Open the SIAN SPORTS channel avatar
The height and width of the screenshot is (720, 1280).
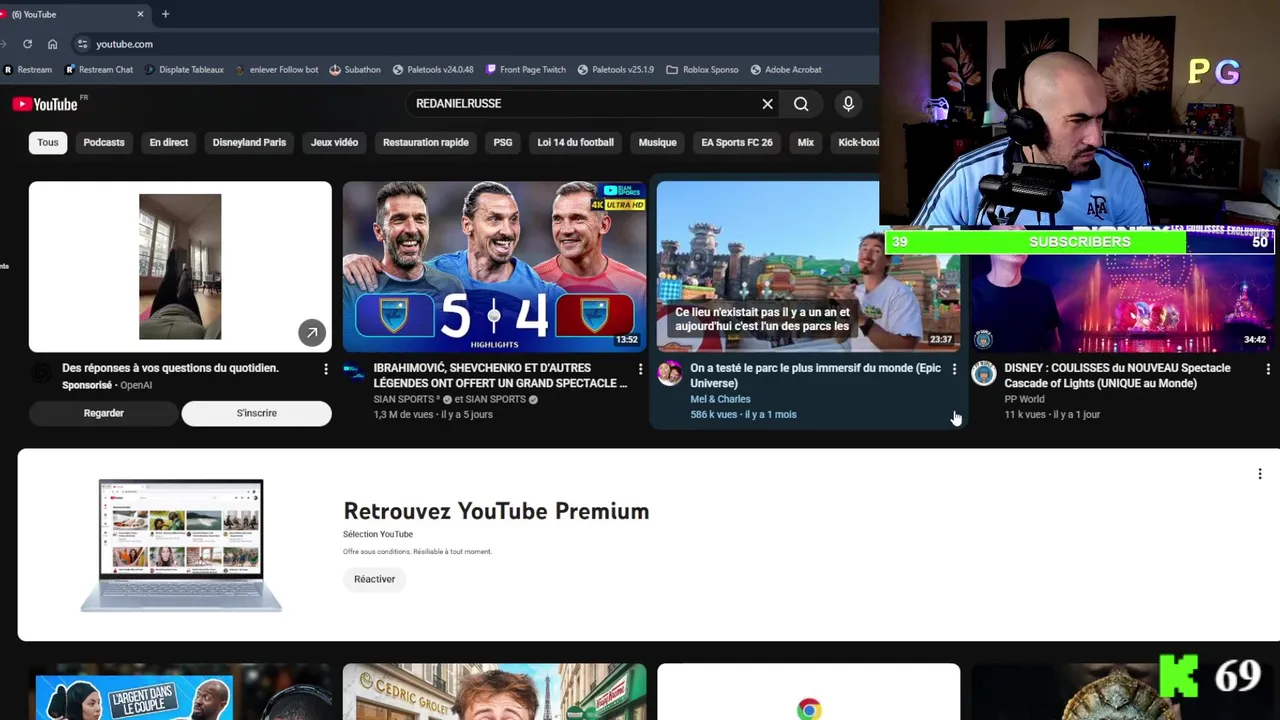(355, 373)
